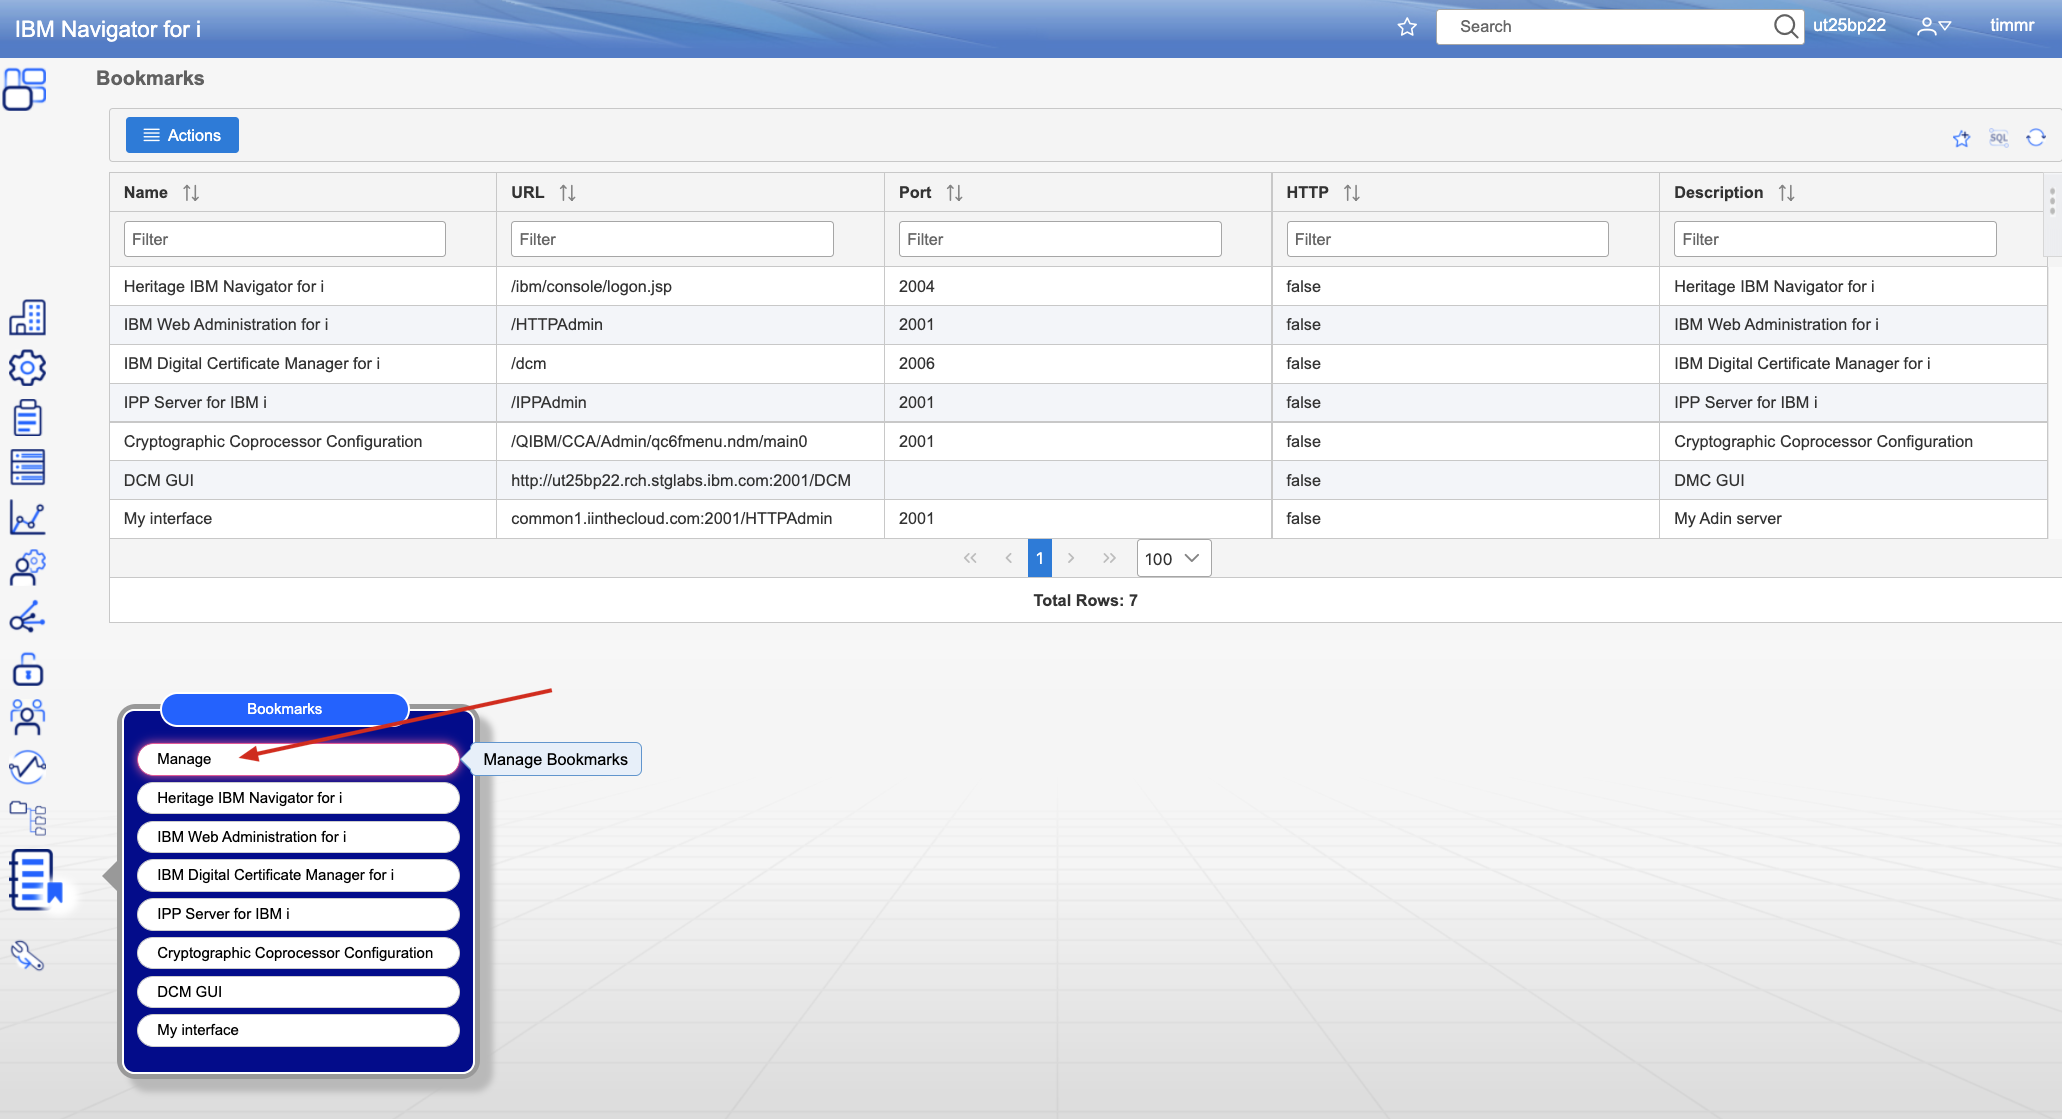Sort table by Description column
Screen dimensions: 2062x1119
tap(1786, 193)
